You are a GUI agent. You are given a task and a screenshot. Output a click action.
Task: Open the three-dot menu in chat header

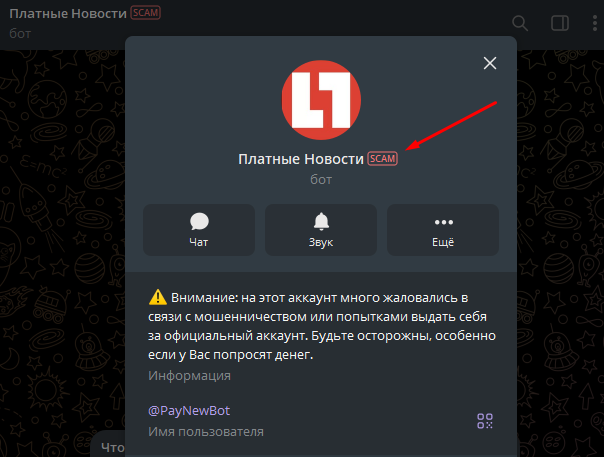(595, 23)
